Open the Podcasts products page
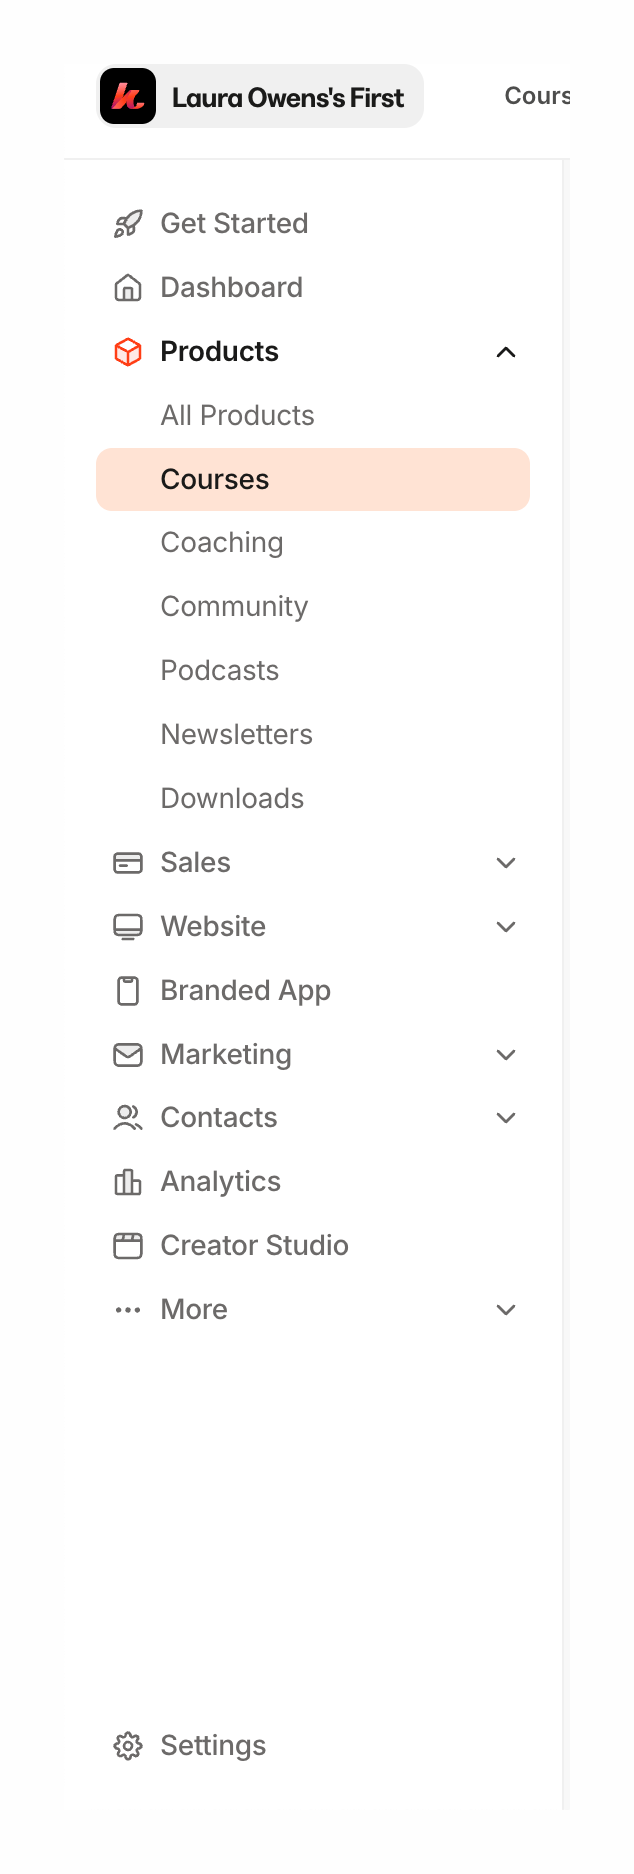634x1874 pixels. [x=220, y=671]
